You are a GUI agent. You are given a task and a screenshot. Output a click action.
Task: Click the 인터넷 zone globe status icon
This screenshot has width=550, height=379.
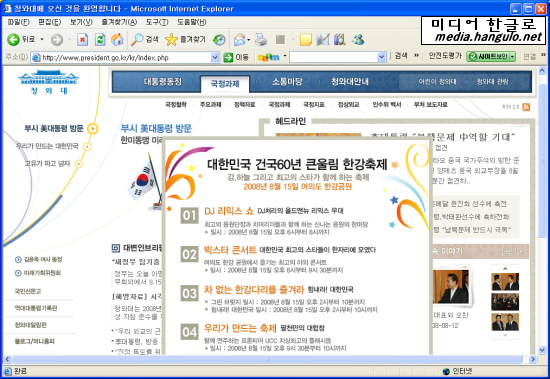[x=446, y=371]
